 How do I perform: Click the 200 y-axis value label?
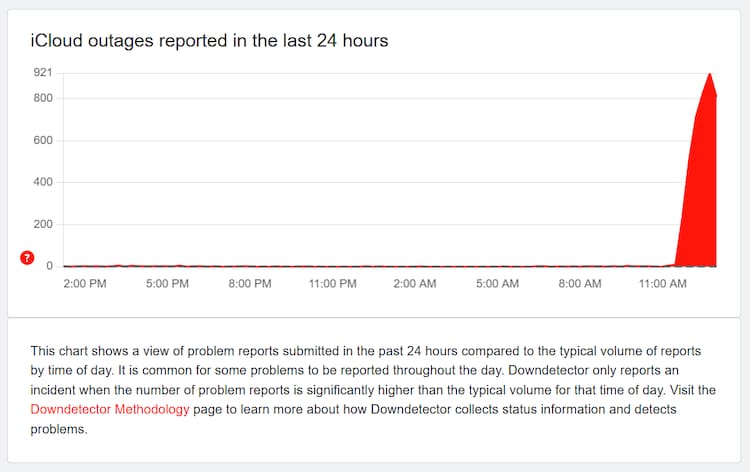(x=42, y=224)
